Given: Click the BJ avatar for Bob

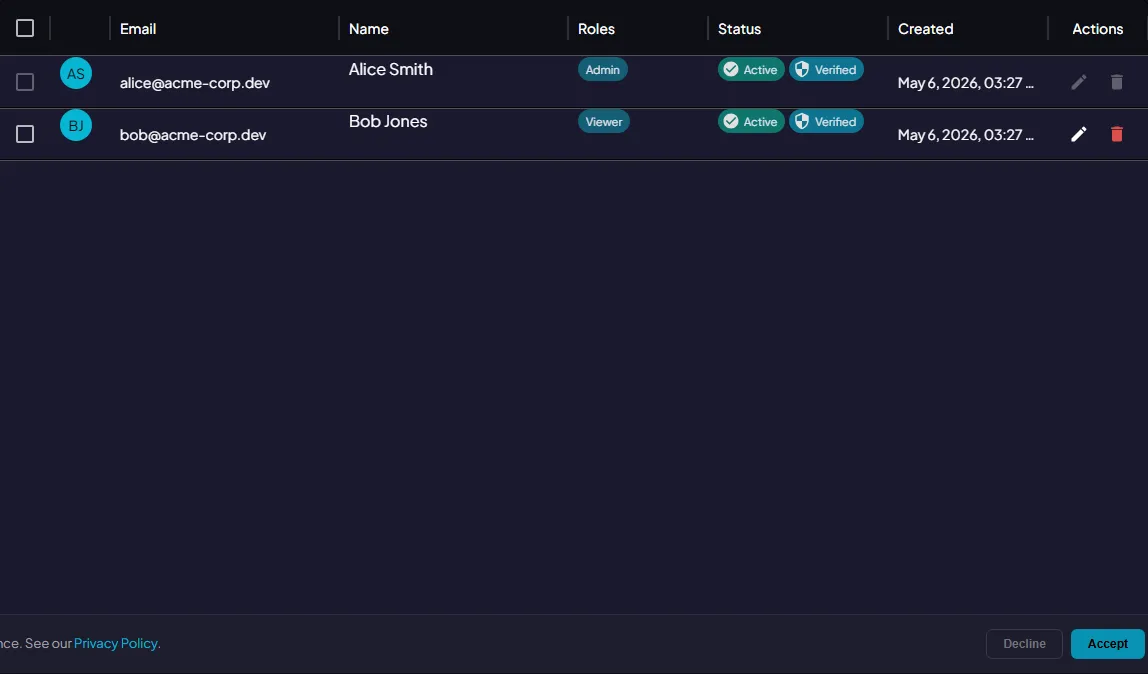Looking at the screenshot, I should click(76, 125).
